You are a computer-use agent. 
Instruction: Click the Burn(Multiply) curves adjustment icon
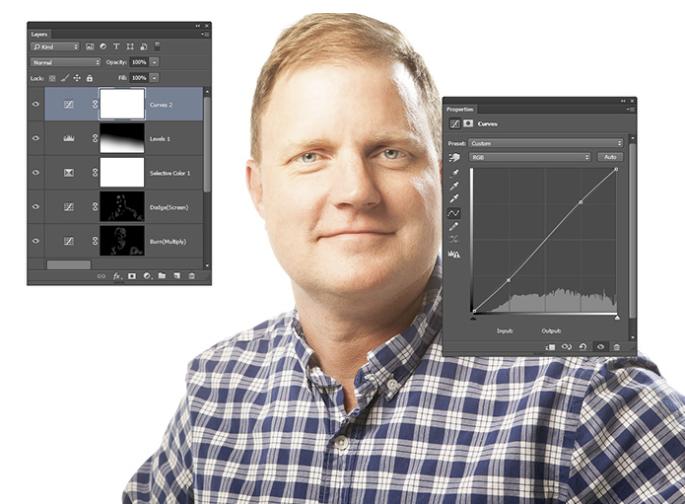69,241
